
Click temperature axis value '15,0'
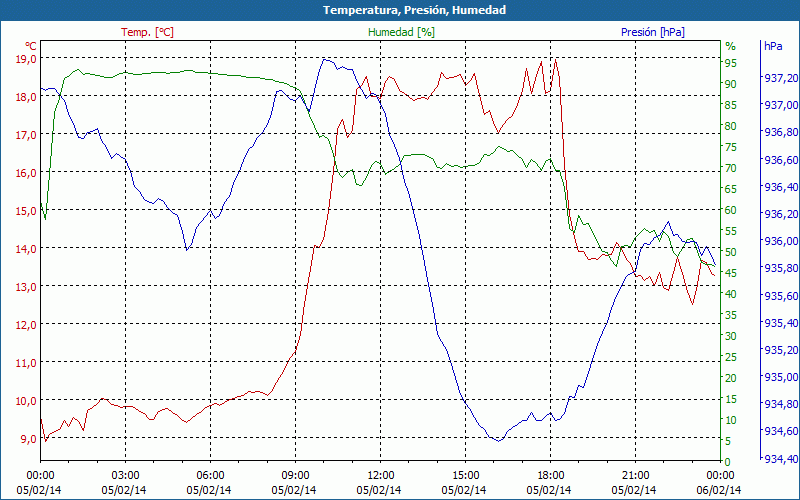28,210
